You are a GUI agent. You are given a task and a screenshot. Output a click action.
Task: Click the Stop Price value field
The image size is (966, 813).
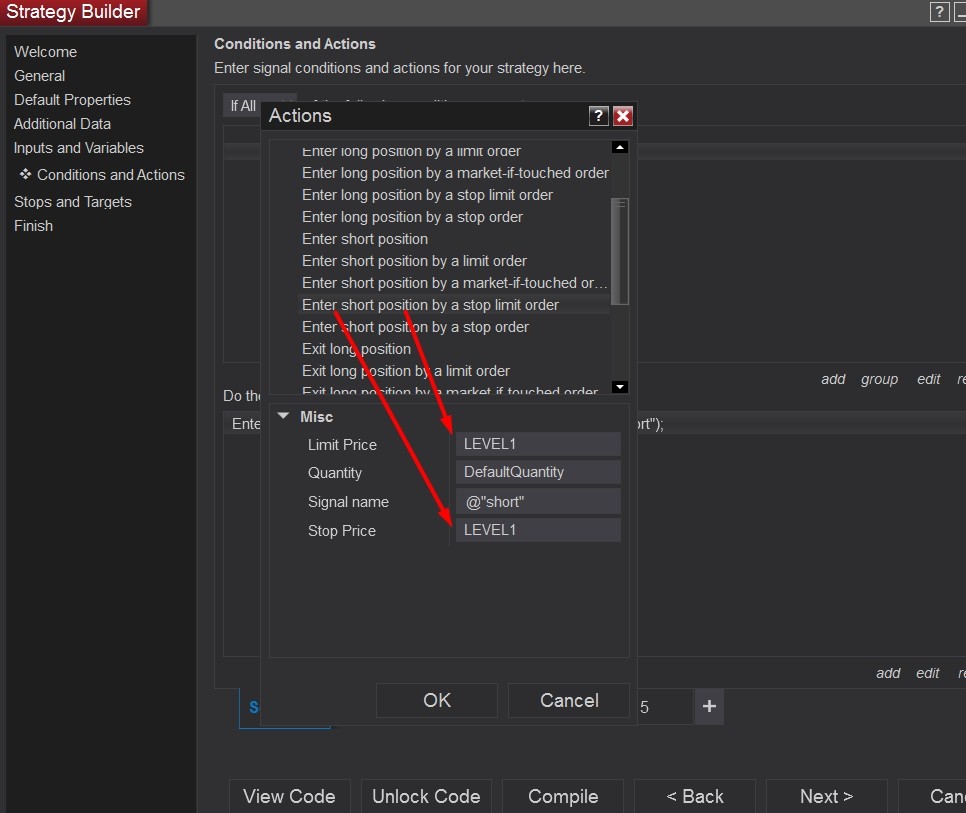click(538, 530)
